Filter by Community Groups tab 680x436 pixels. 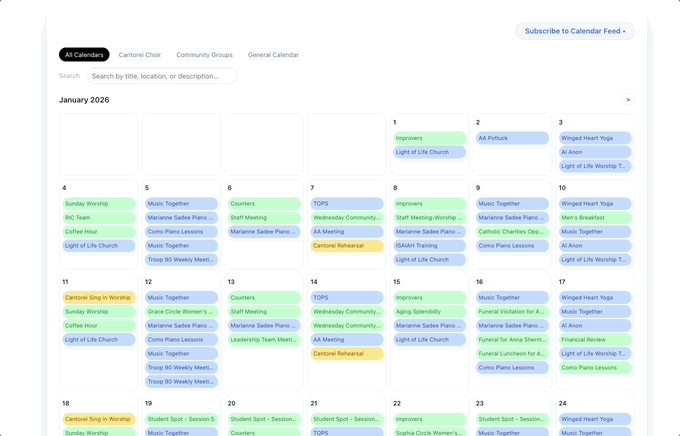(204, 55)
